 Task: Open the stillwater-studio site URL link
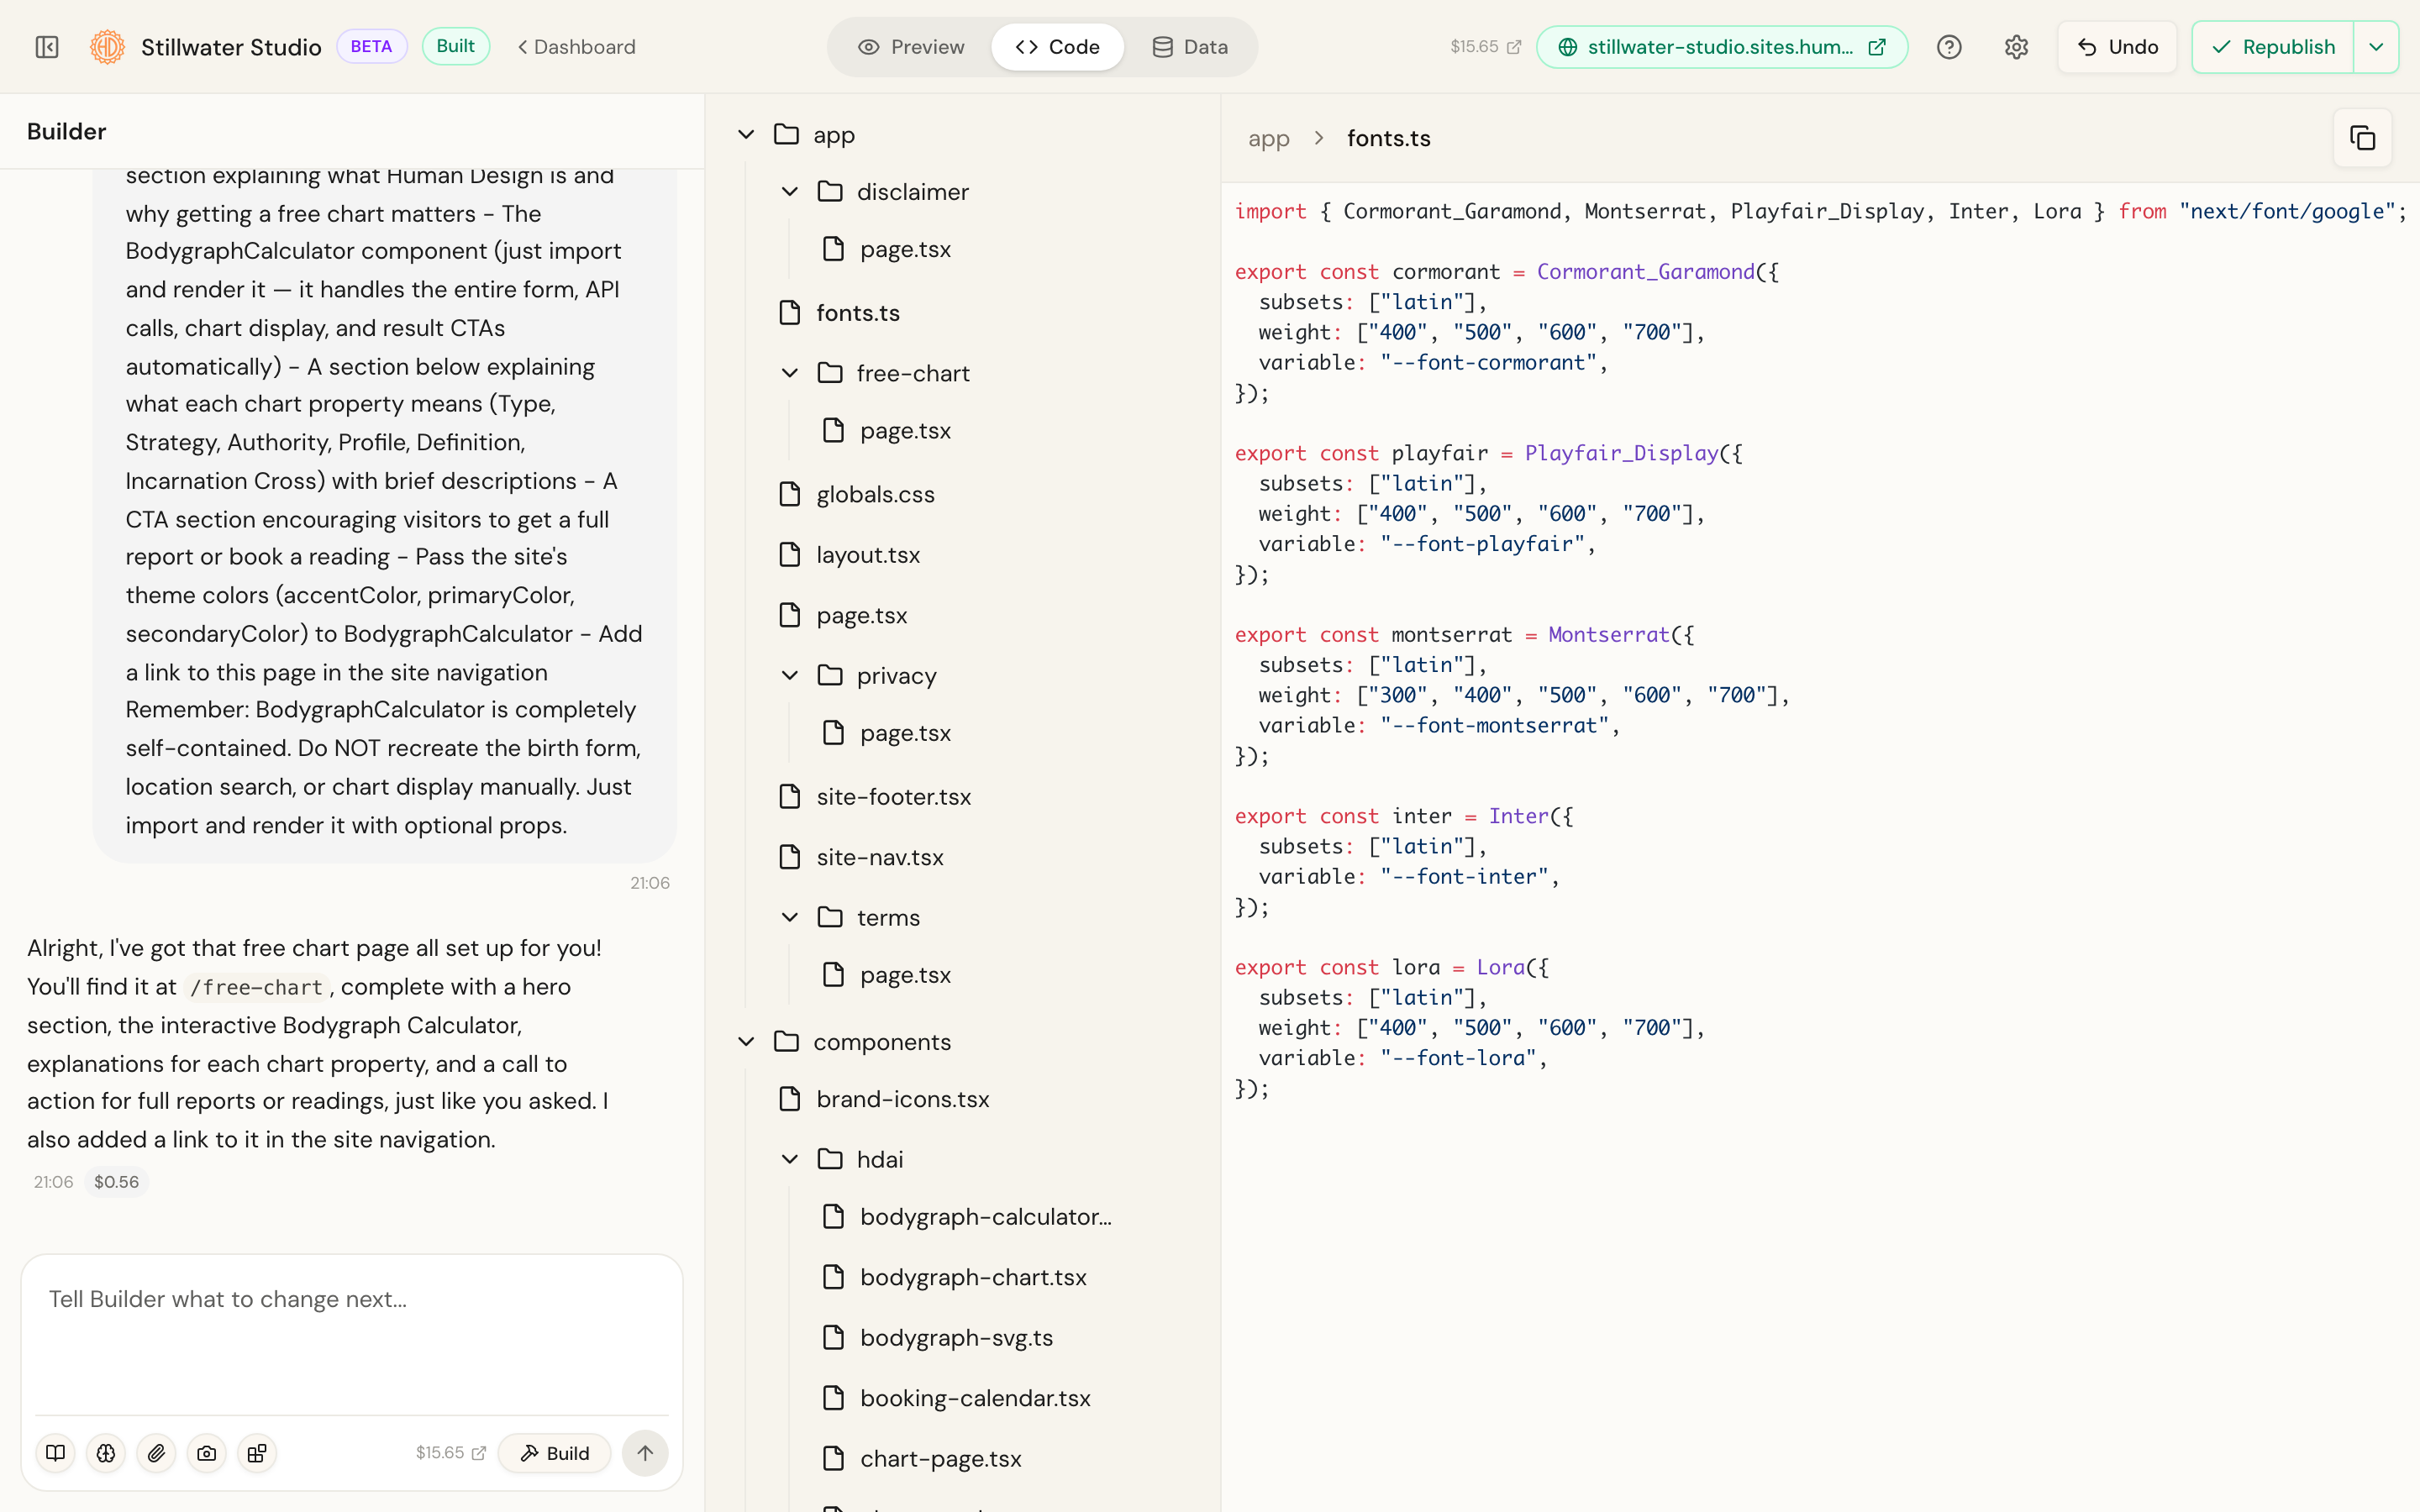point(1720,47)
